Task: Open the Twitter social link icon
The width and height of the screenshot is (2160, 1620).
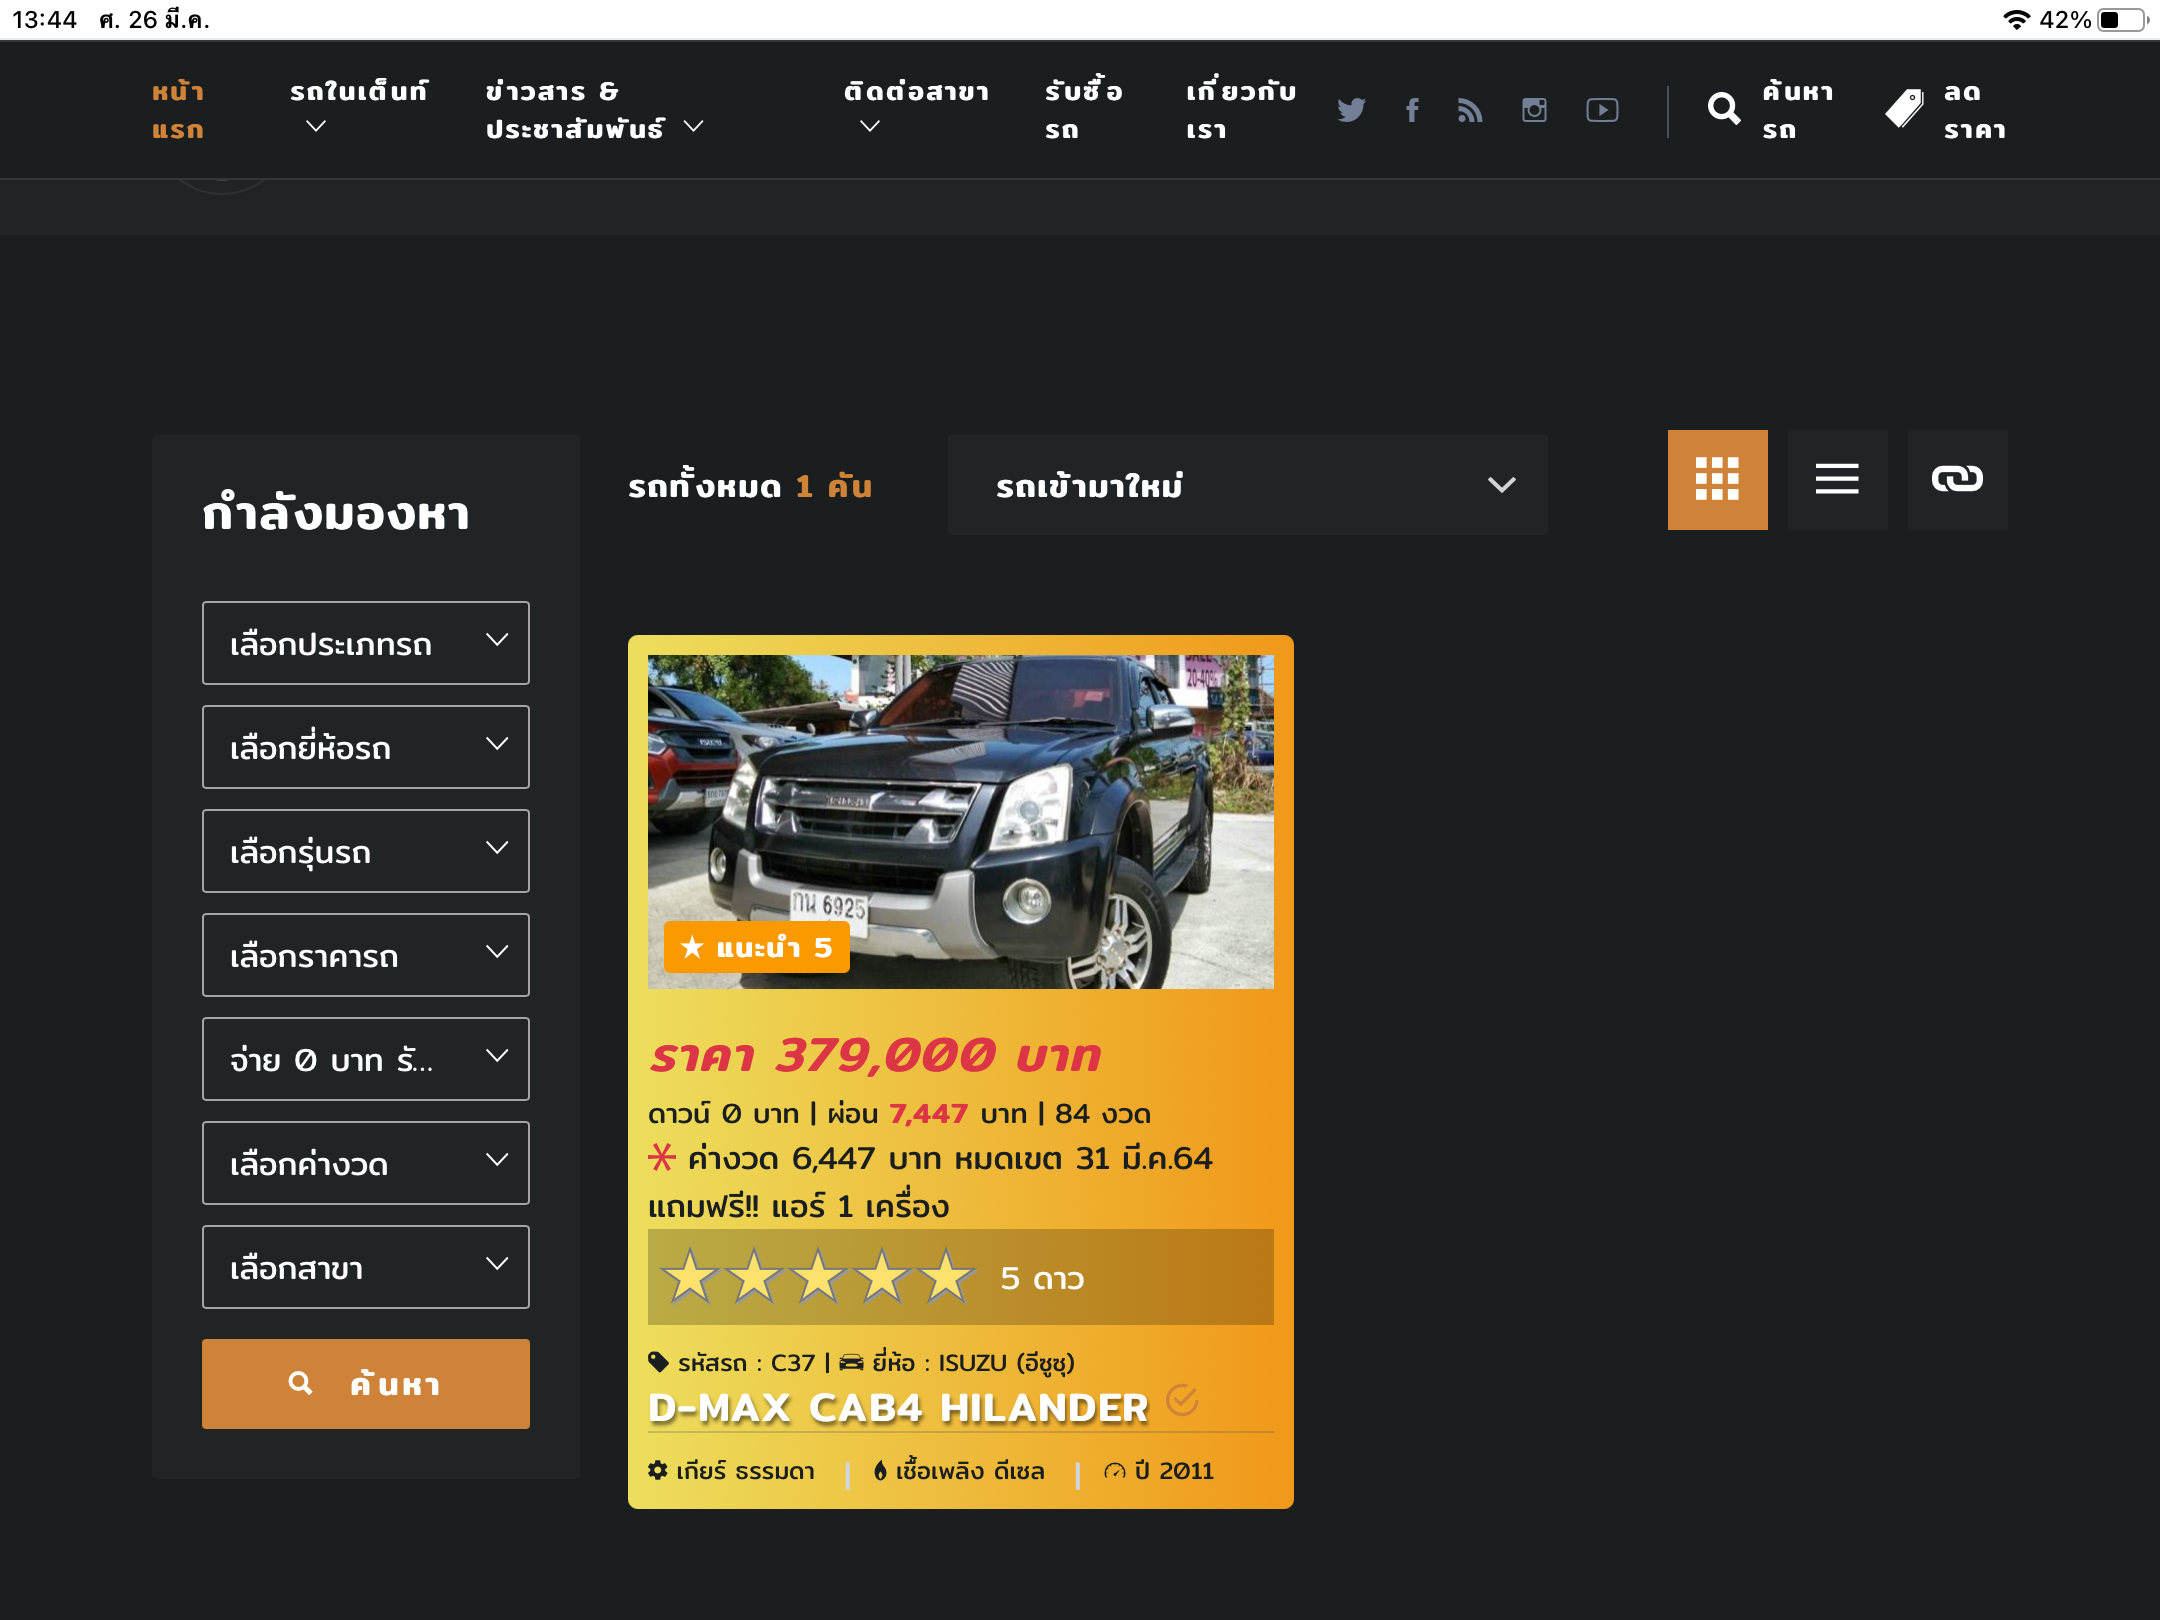Action: (x=1351, y=110)
